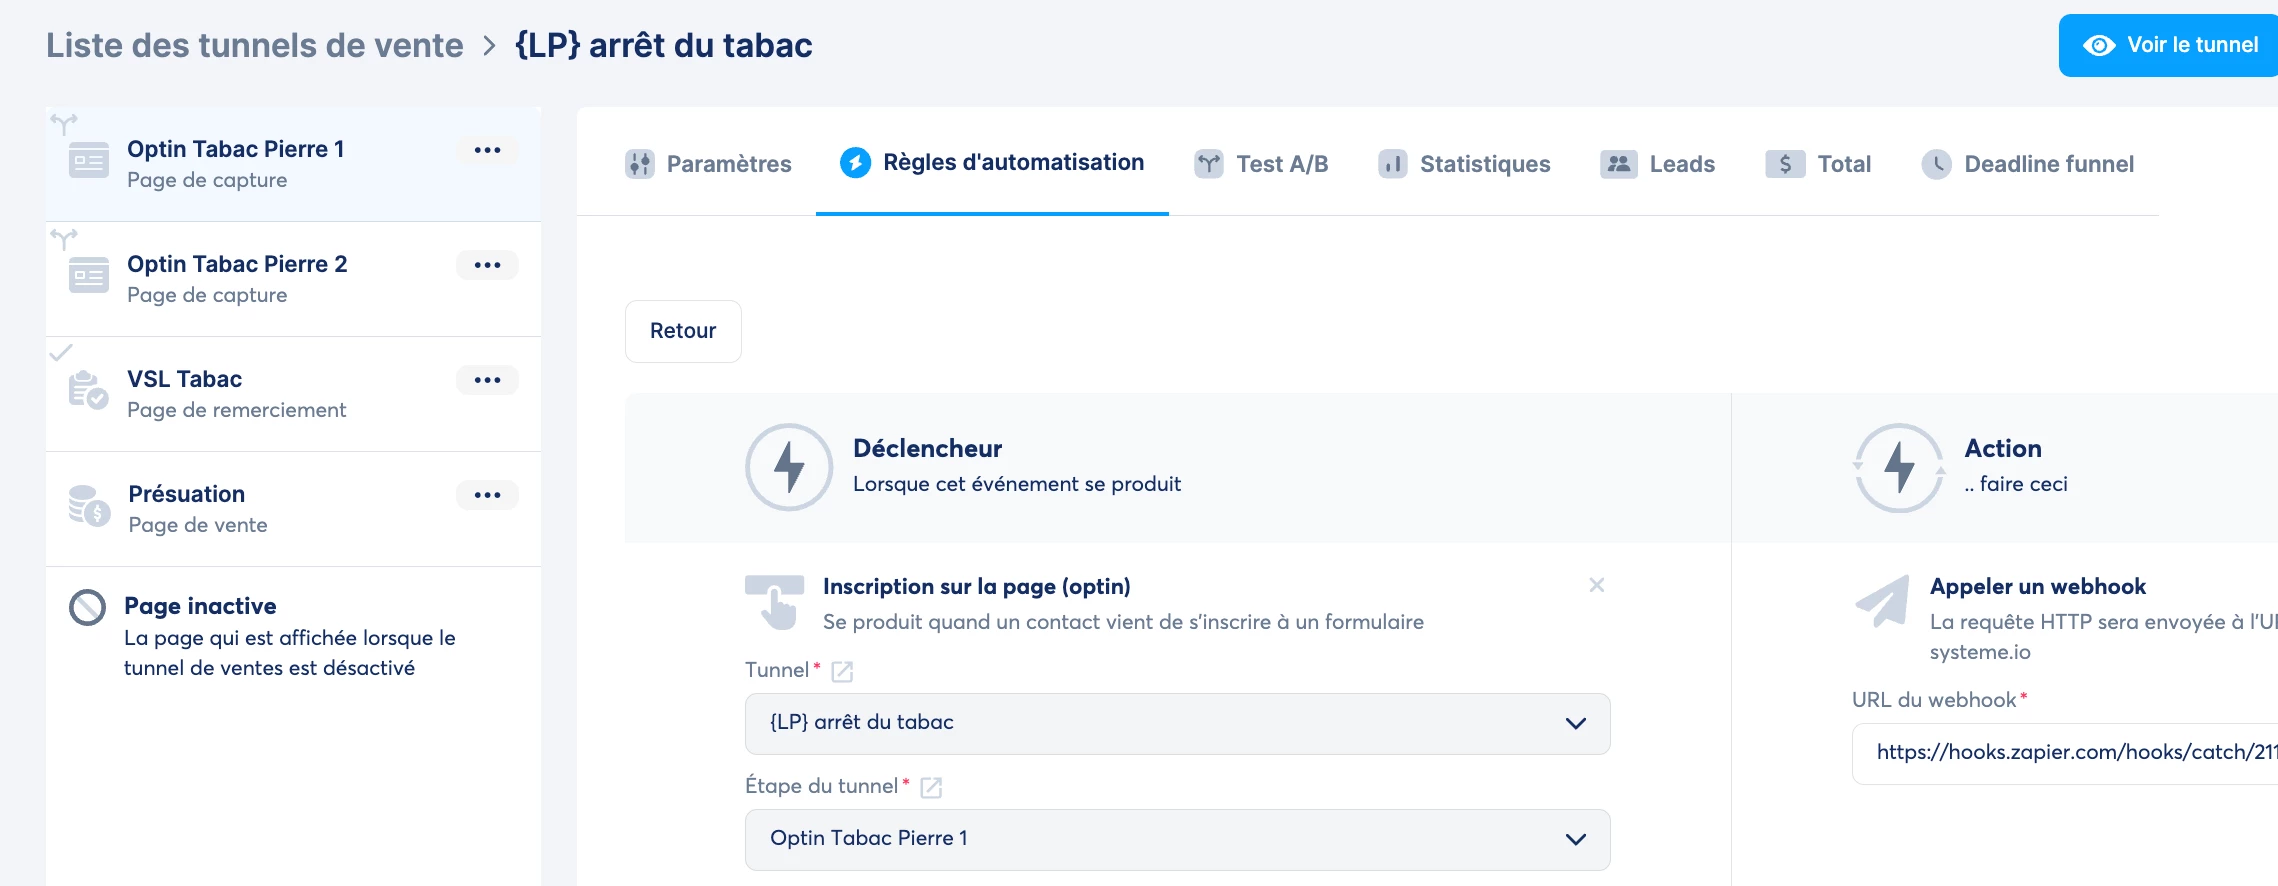Click the 'Lorsque cet événement se produit' text

click(1017, 484)
